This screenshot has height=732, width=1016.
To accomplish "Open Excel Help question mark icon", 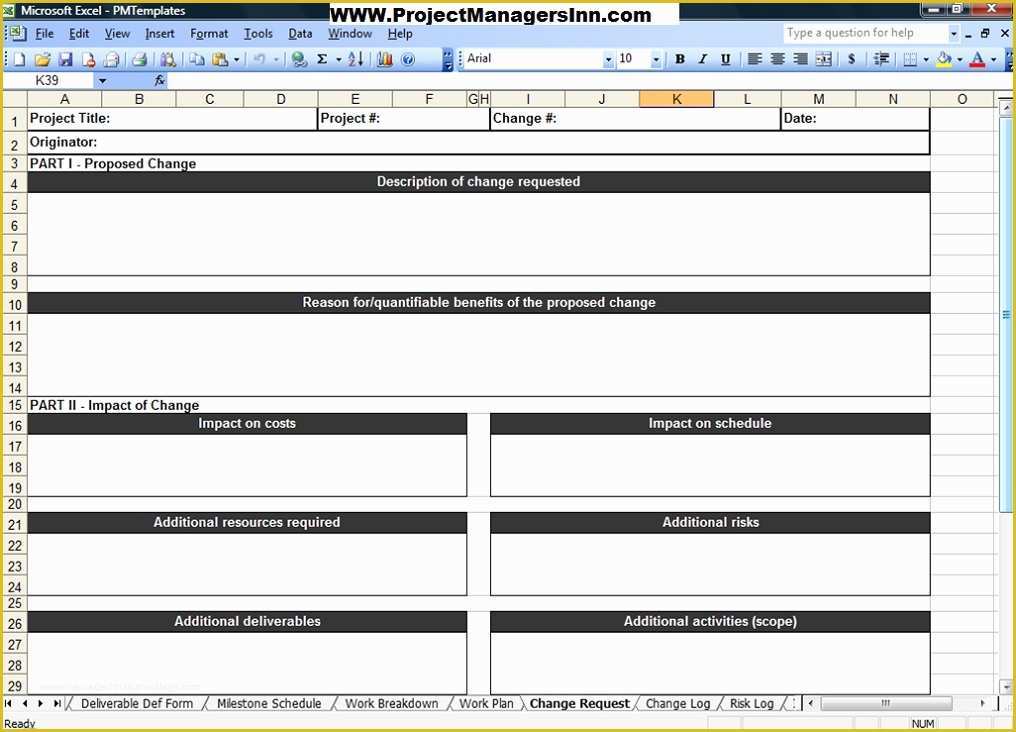I will pyautogui.click(x=408, y=60).
